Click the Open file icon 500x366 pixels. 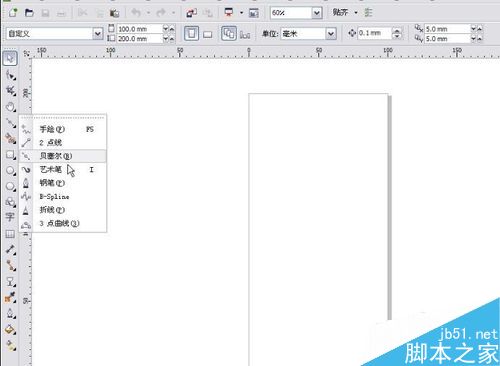click(29, 13)
